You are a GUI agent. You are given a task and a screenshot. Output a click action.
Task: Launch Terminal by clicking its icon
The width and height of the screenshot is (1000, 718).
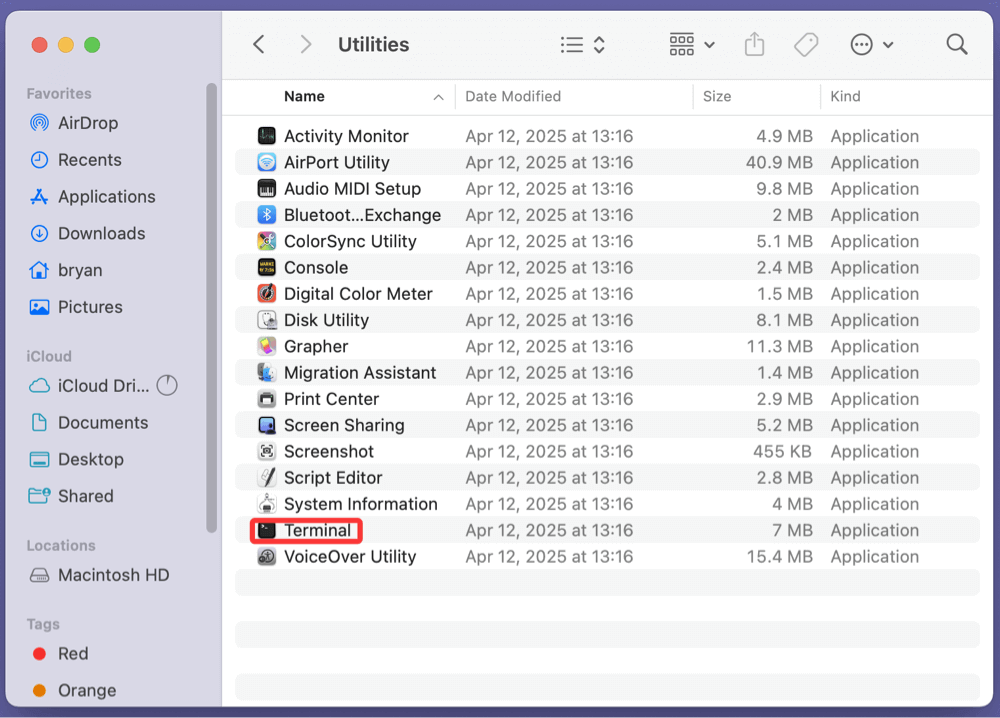[266, 530]
